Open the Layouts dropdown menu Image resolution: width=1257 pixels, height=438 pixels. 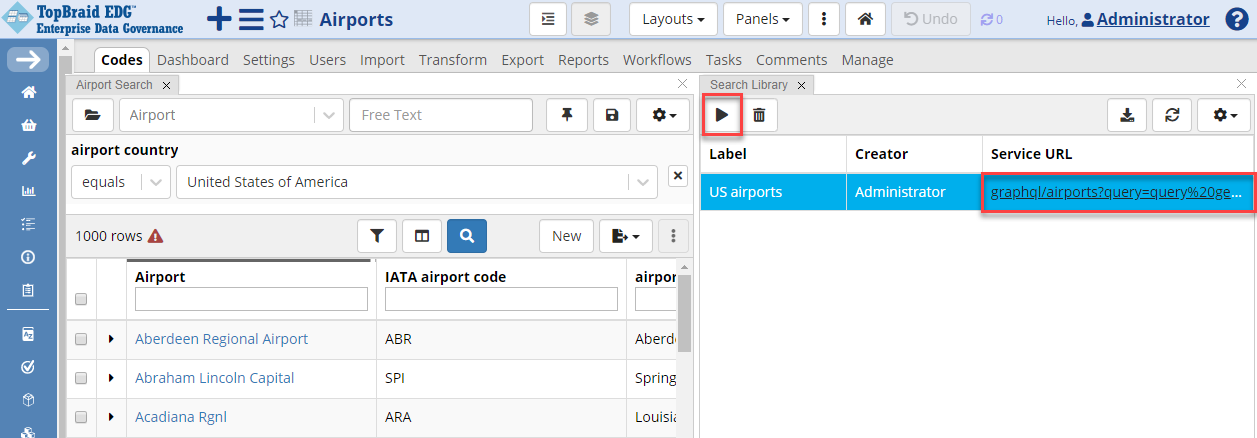(672, 19)
